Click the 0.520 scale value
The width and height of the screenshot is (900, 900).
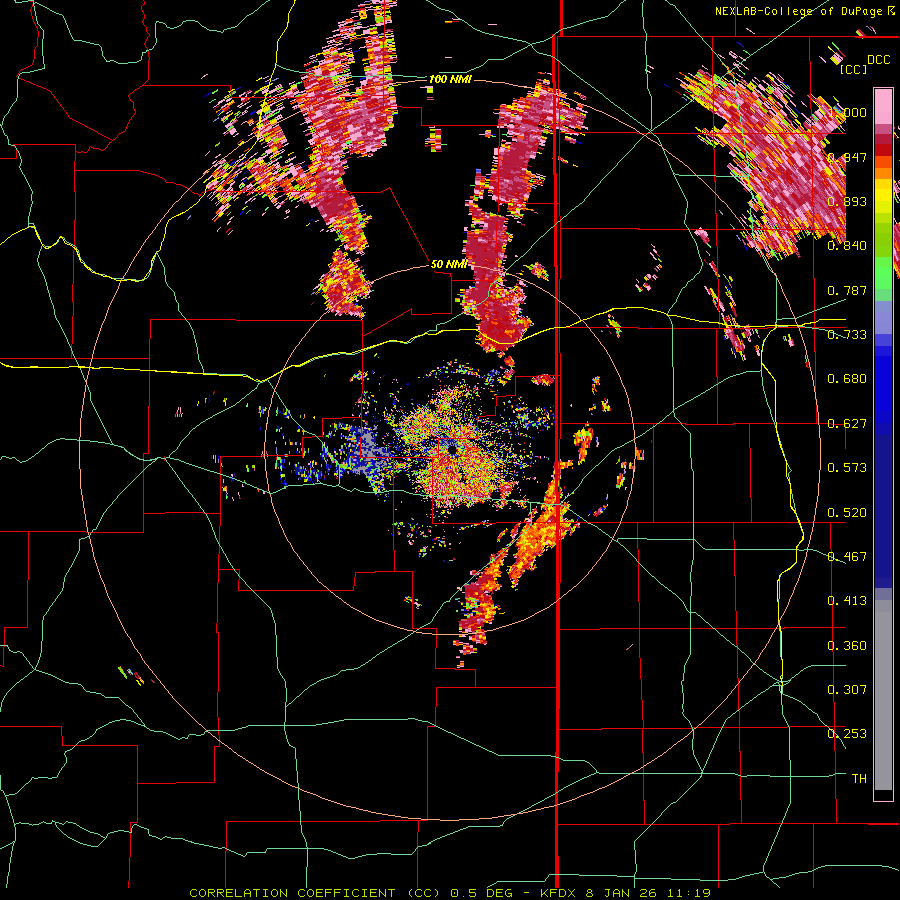pos(847,512)
